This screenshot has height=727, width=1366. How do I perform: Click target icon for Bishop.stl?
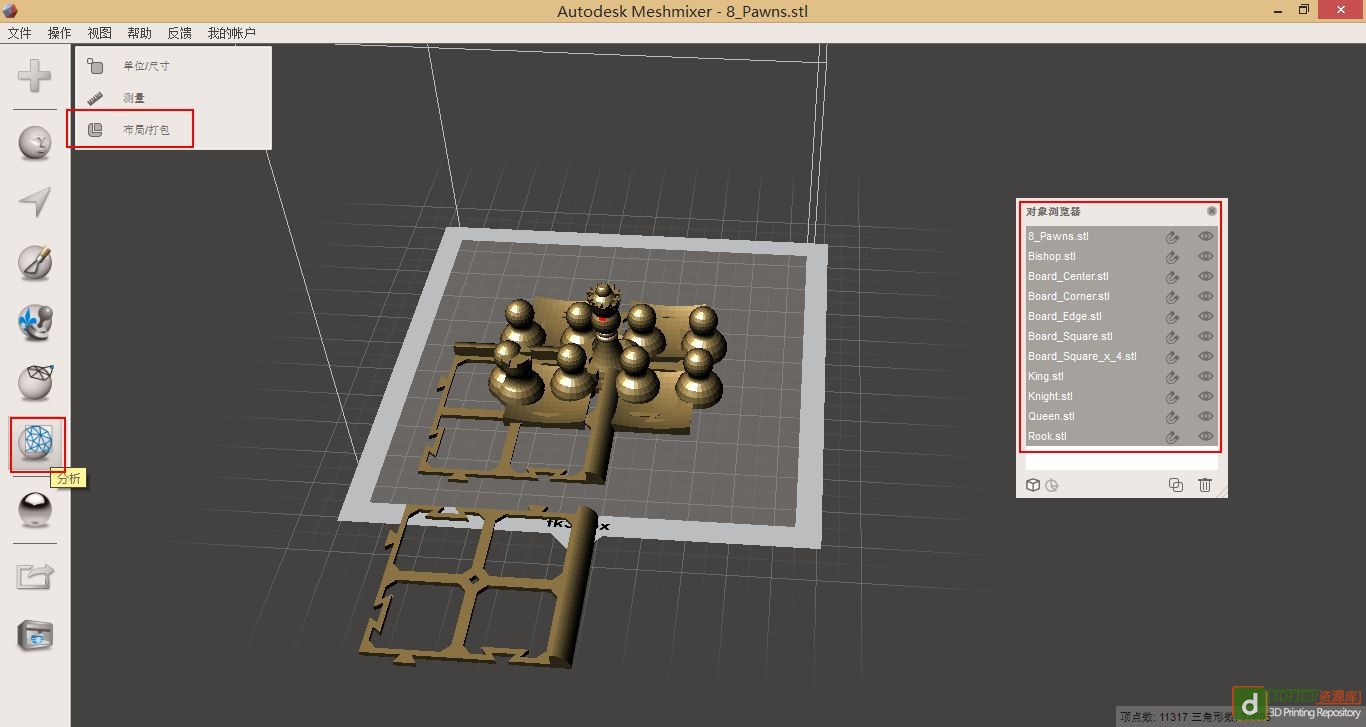(1172, 257)
